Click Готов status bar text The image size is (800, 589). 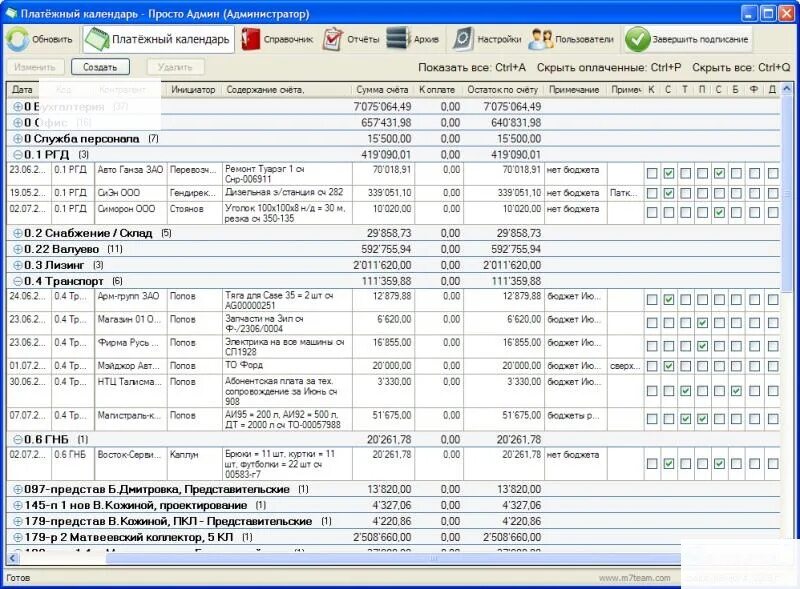pyautogui.click(x=18, y=578)
